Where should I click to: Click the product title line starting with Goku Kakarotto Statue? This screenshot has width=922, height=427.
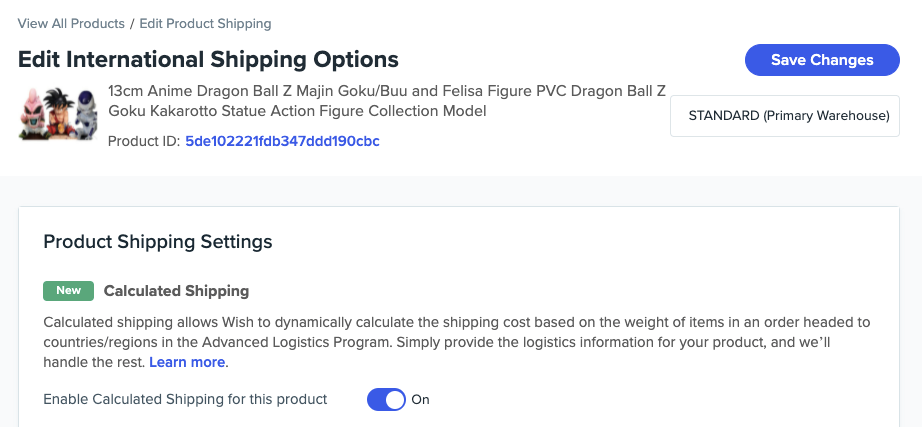point(297,111)
